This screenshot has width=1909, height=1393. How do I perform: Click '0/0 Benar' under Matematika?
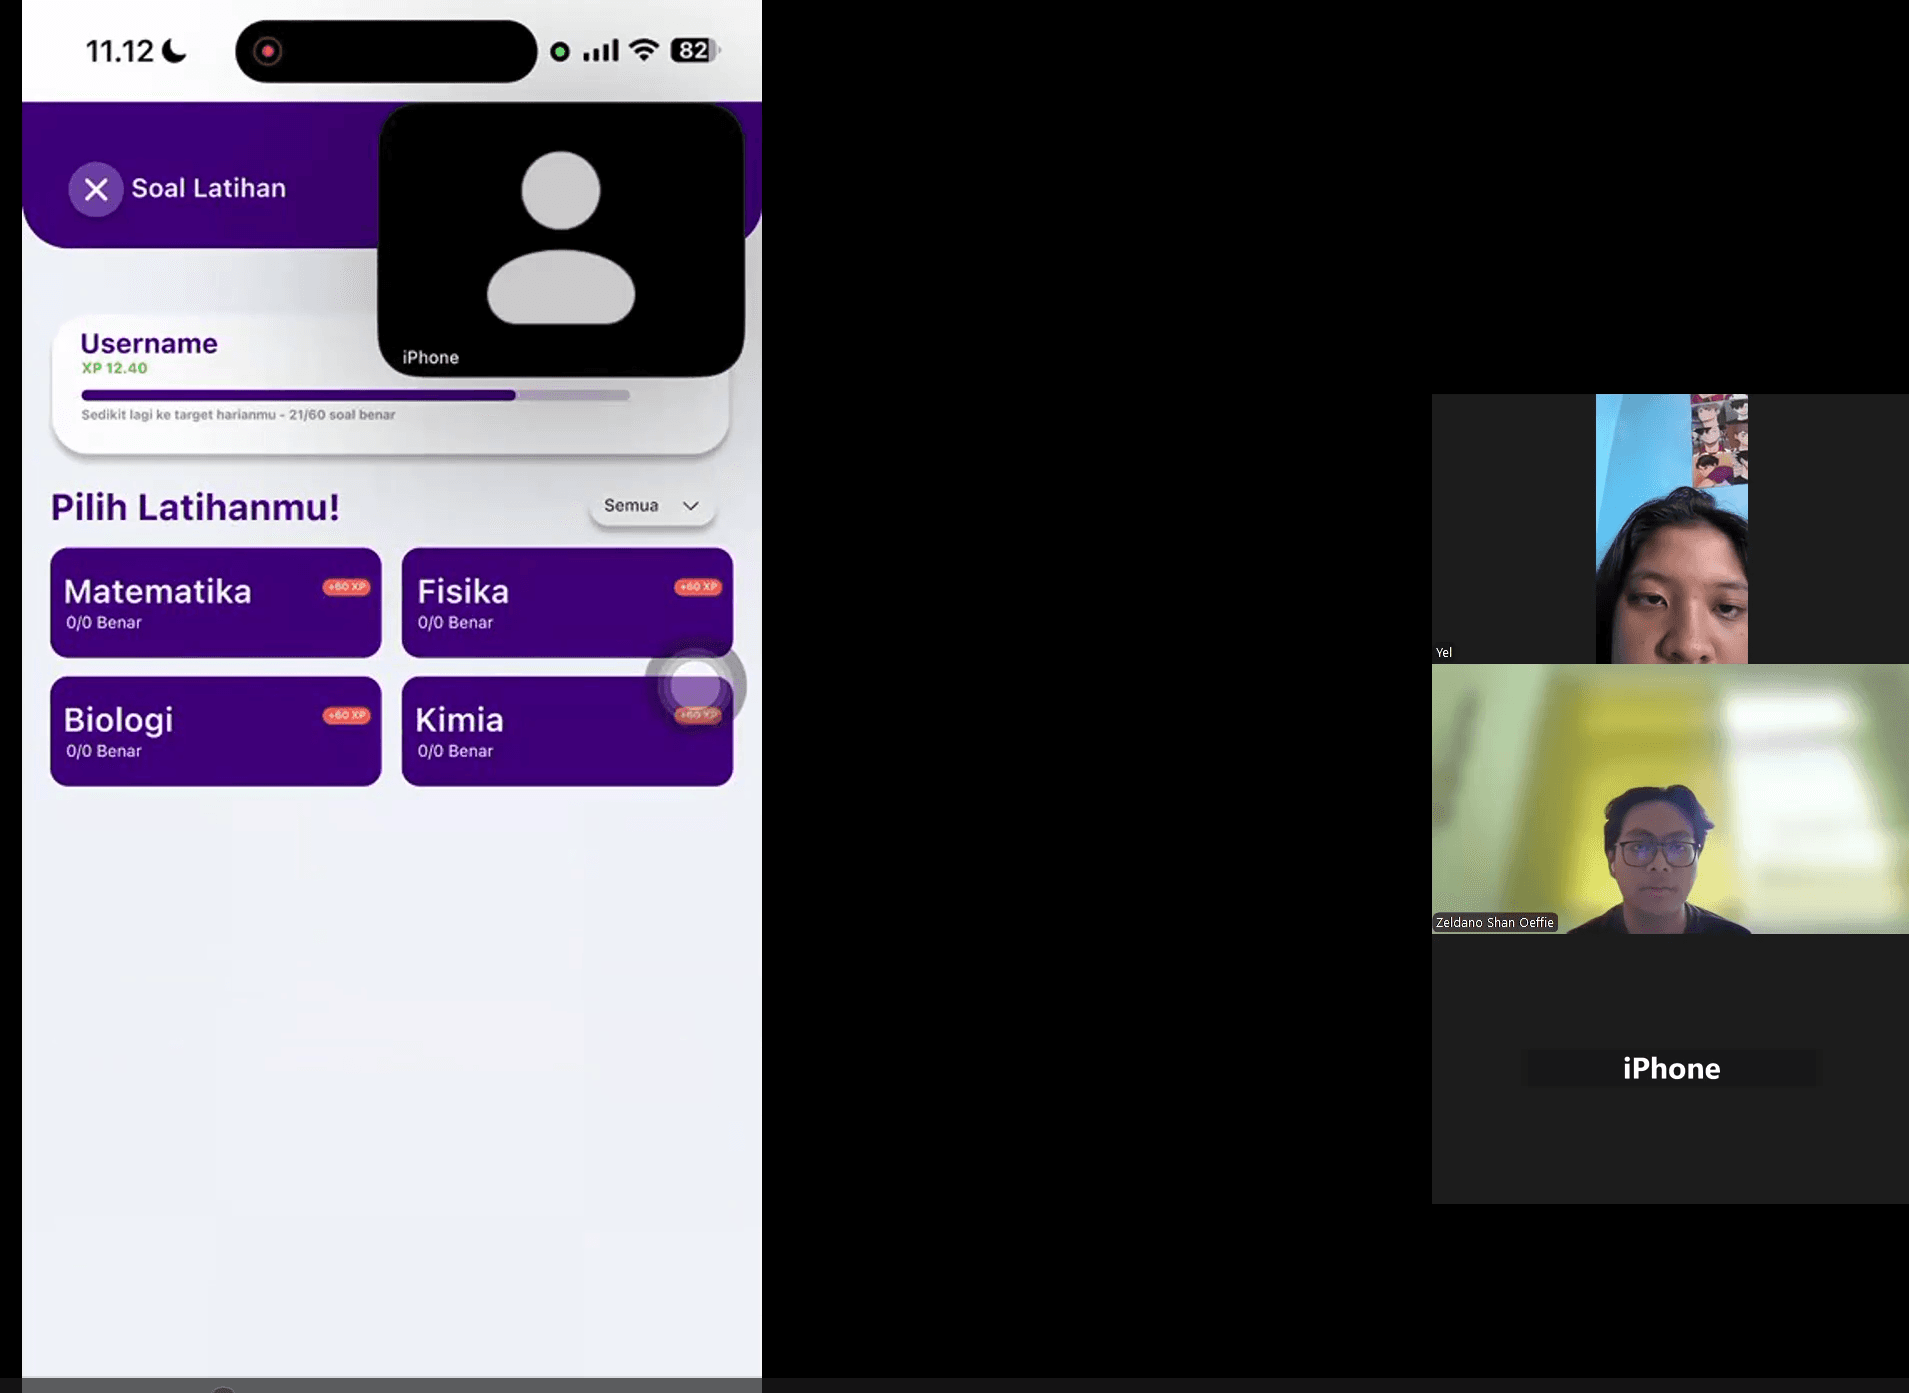[x=104, y=623]
